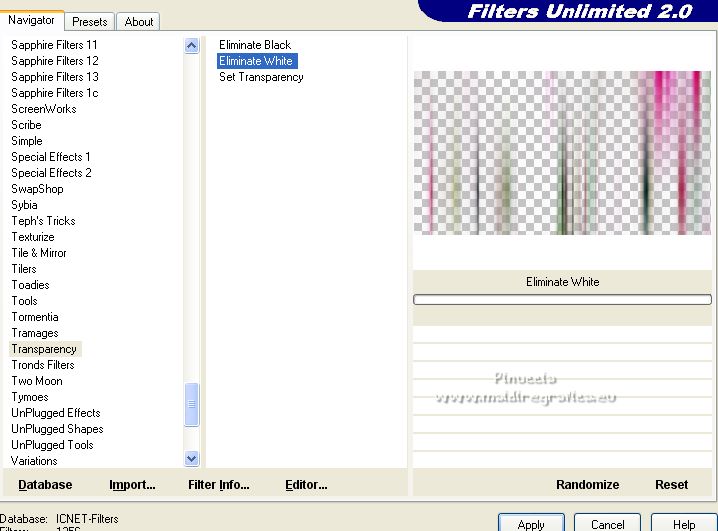Image resolution: width=718 pixels, height=531 pixels.
Task: Select Tronds Filters category
Action: [x=43, y=365]
